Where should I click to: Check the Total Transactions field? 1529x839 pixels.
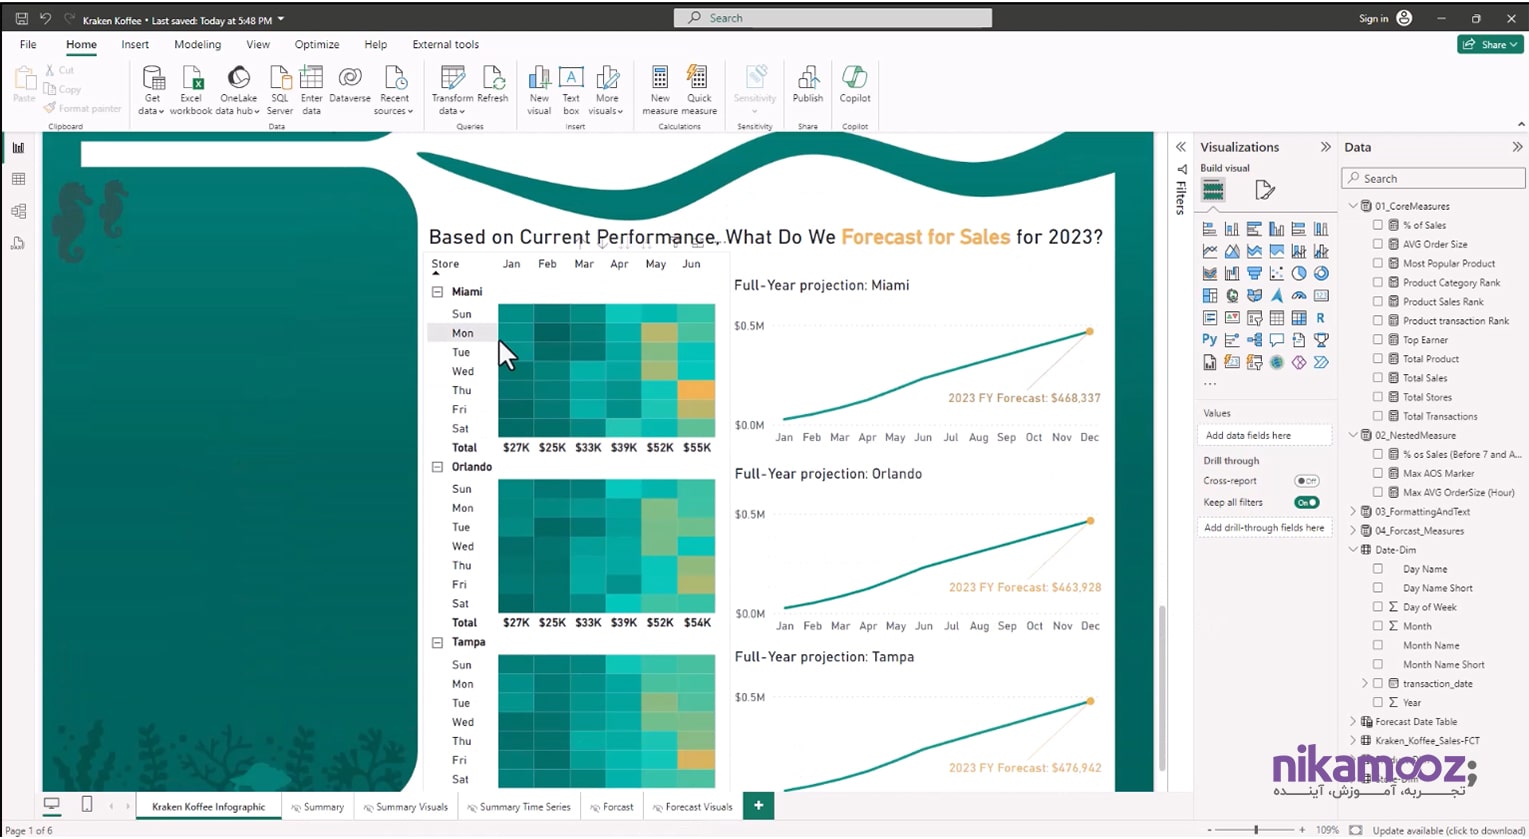click(x=1378, y=416)
